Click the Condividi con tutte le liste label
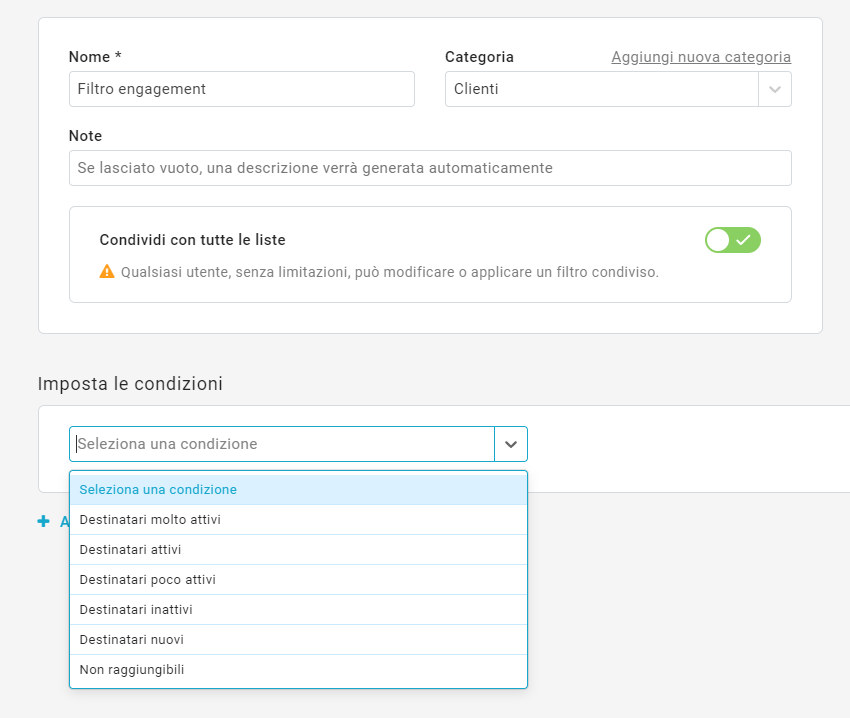This screenshot has height=718, width=850. click(192, 240)
